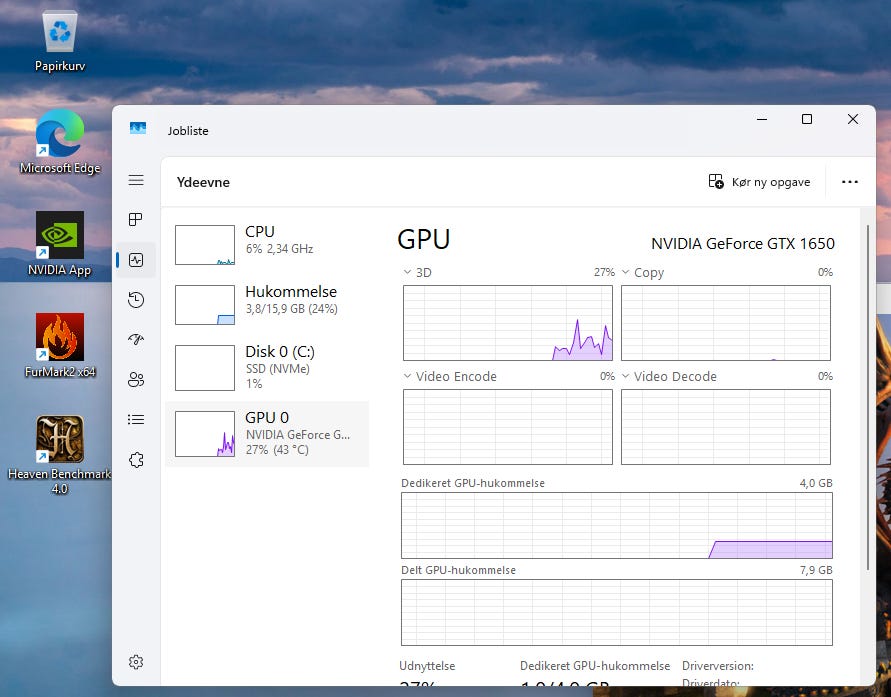Click the 'SSD (NVMe)' disk label
This screenshot has height=697, width=891.
pyautogui.click(x=277, y=369)
